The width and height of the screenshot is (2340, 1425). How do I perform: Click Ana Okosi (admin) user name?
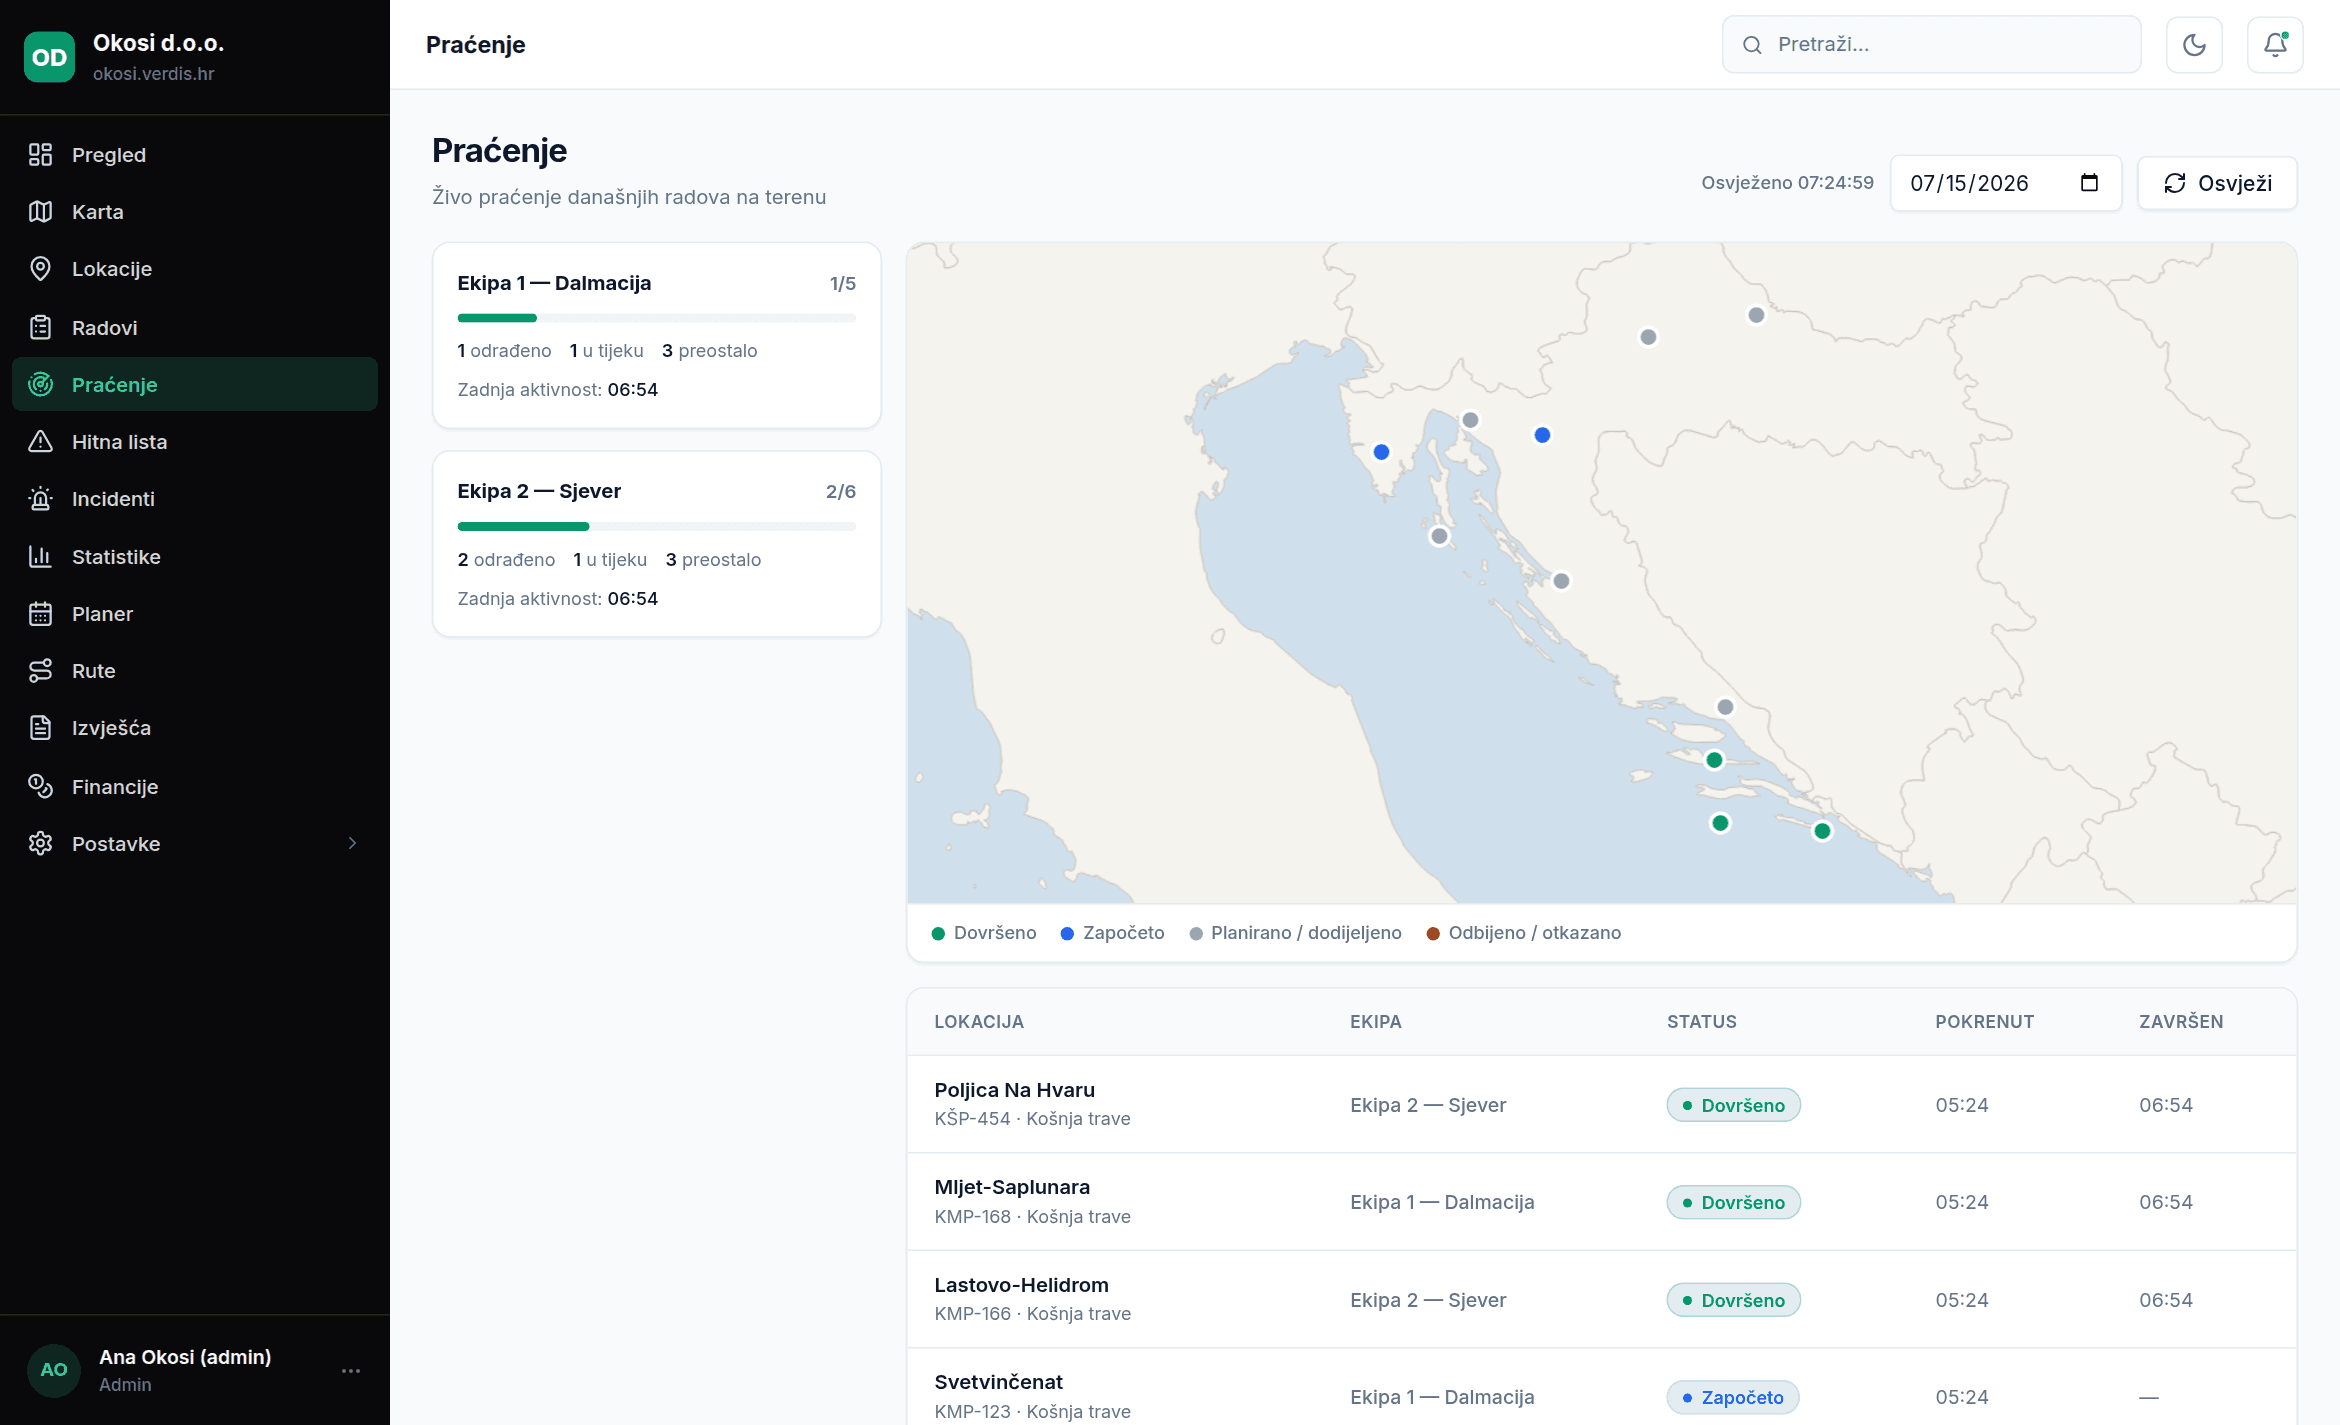(x=185, y=1357)
